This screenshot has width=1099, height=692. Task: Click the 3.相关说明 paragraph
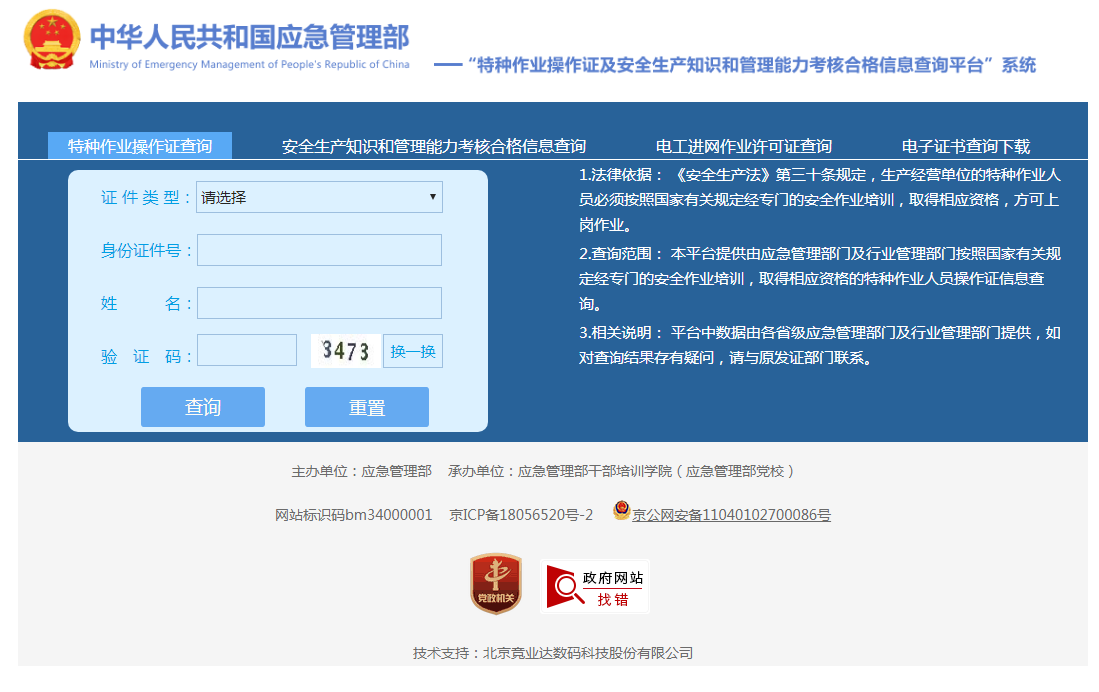coord(820,345)
